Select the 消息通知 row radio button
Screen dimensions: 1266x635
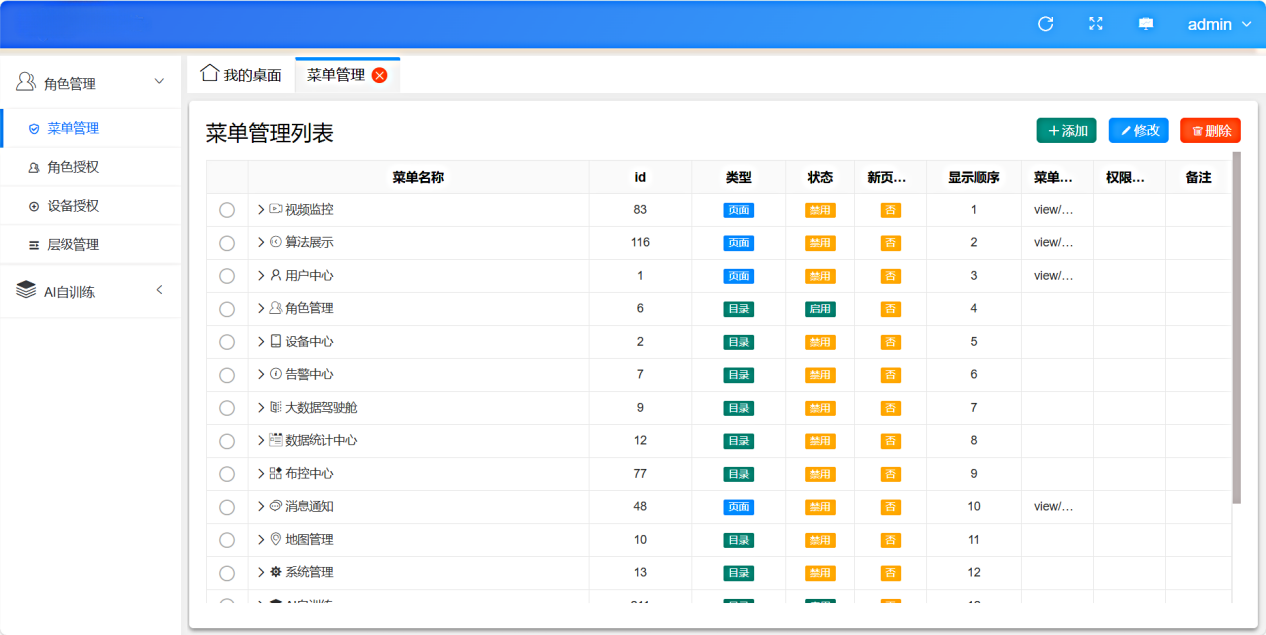point(227,507)
